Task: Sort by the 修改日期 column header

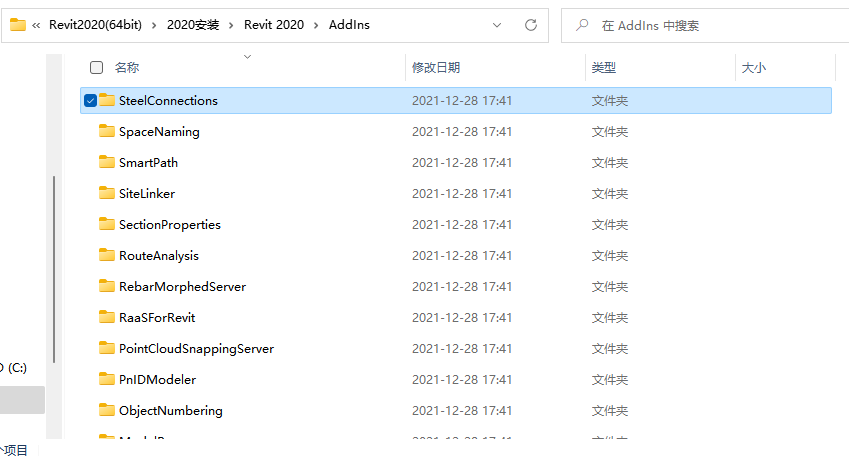Action: [436, 67]
